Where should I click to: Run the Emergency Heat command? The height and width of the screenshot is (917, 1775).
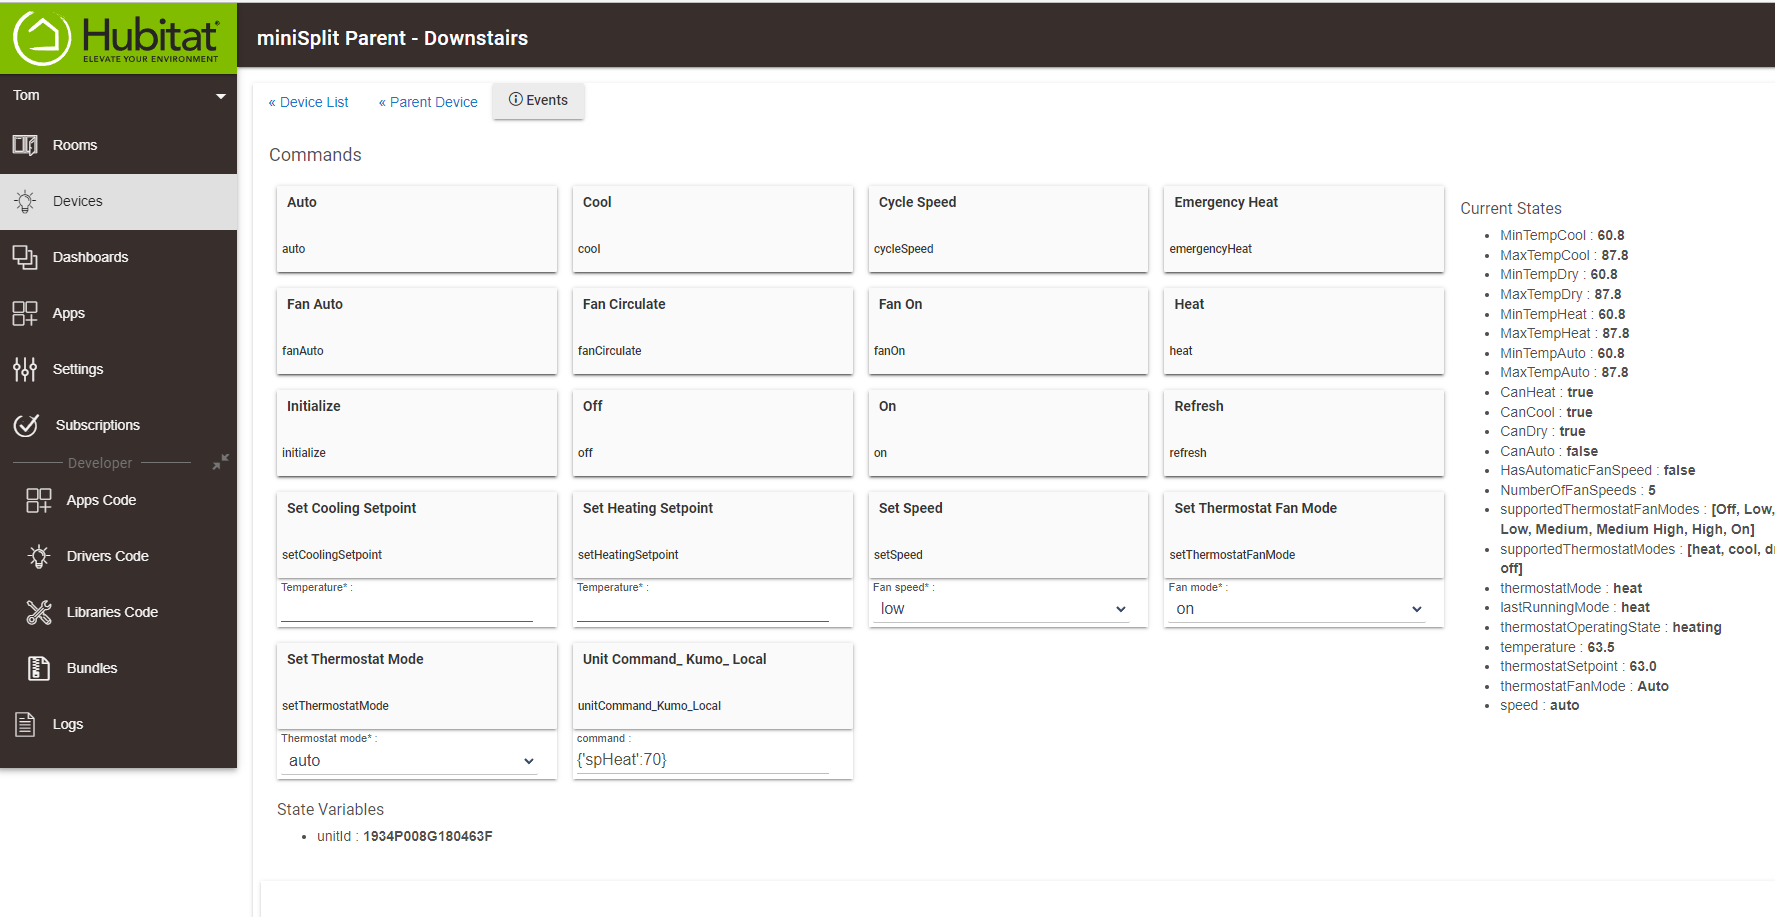click(1304, 228)
